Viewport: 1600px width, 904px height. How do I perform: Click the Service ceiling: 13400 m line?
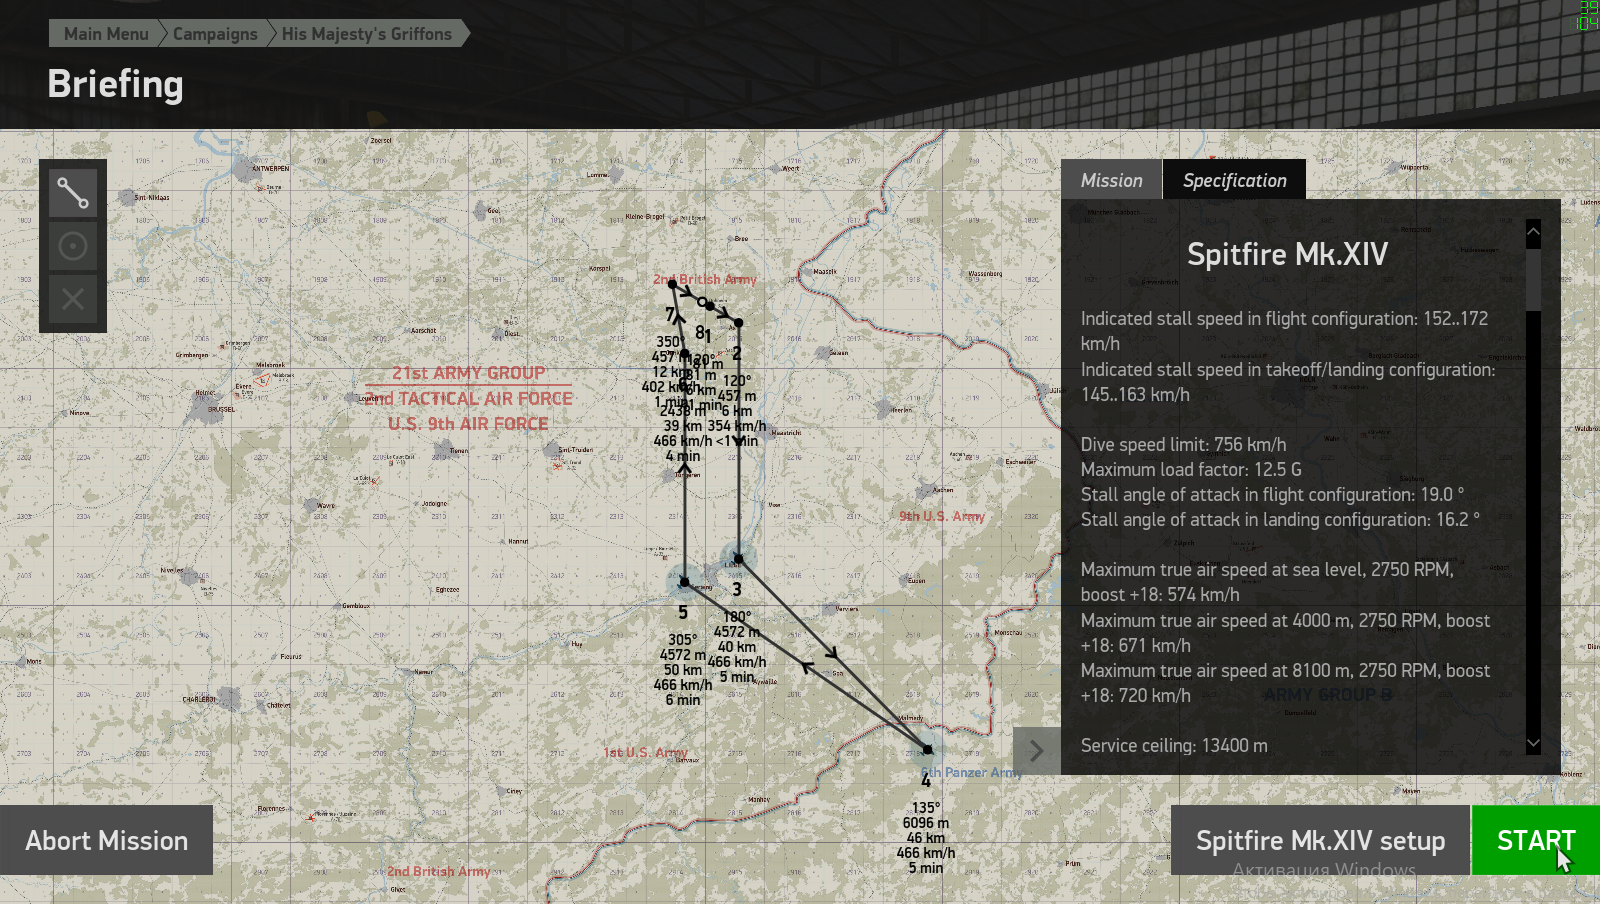pos(1174,745)
